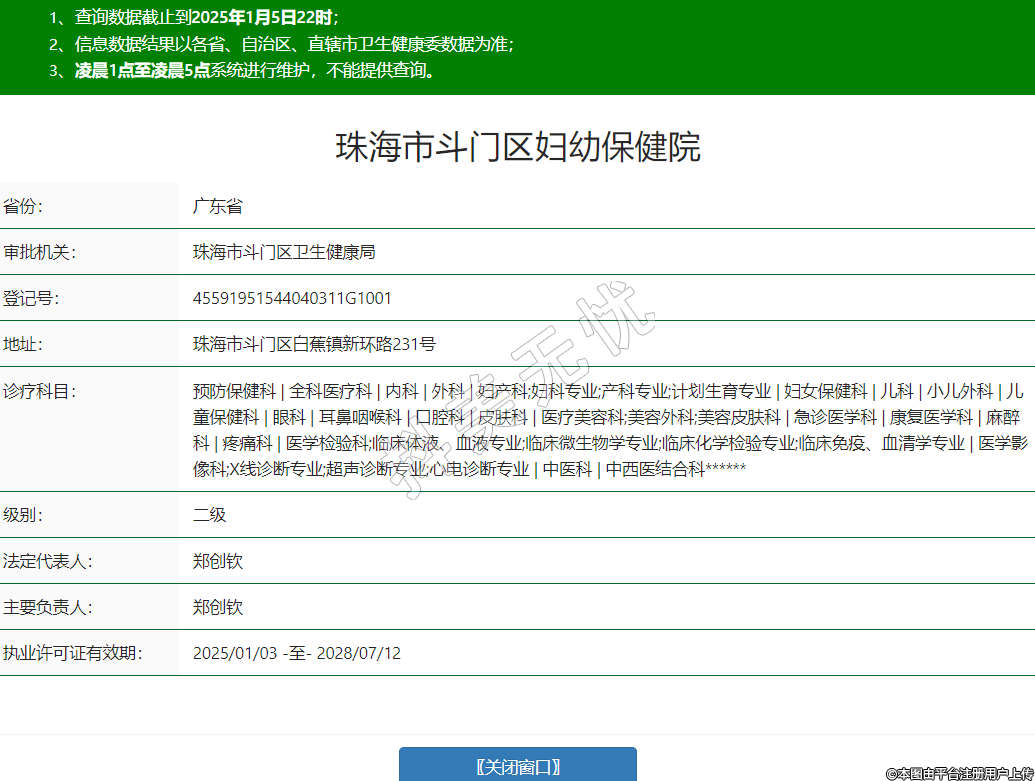Click the name beside 主要负责人
The height and width of the screenshot is (781, 1035).
217,607
